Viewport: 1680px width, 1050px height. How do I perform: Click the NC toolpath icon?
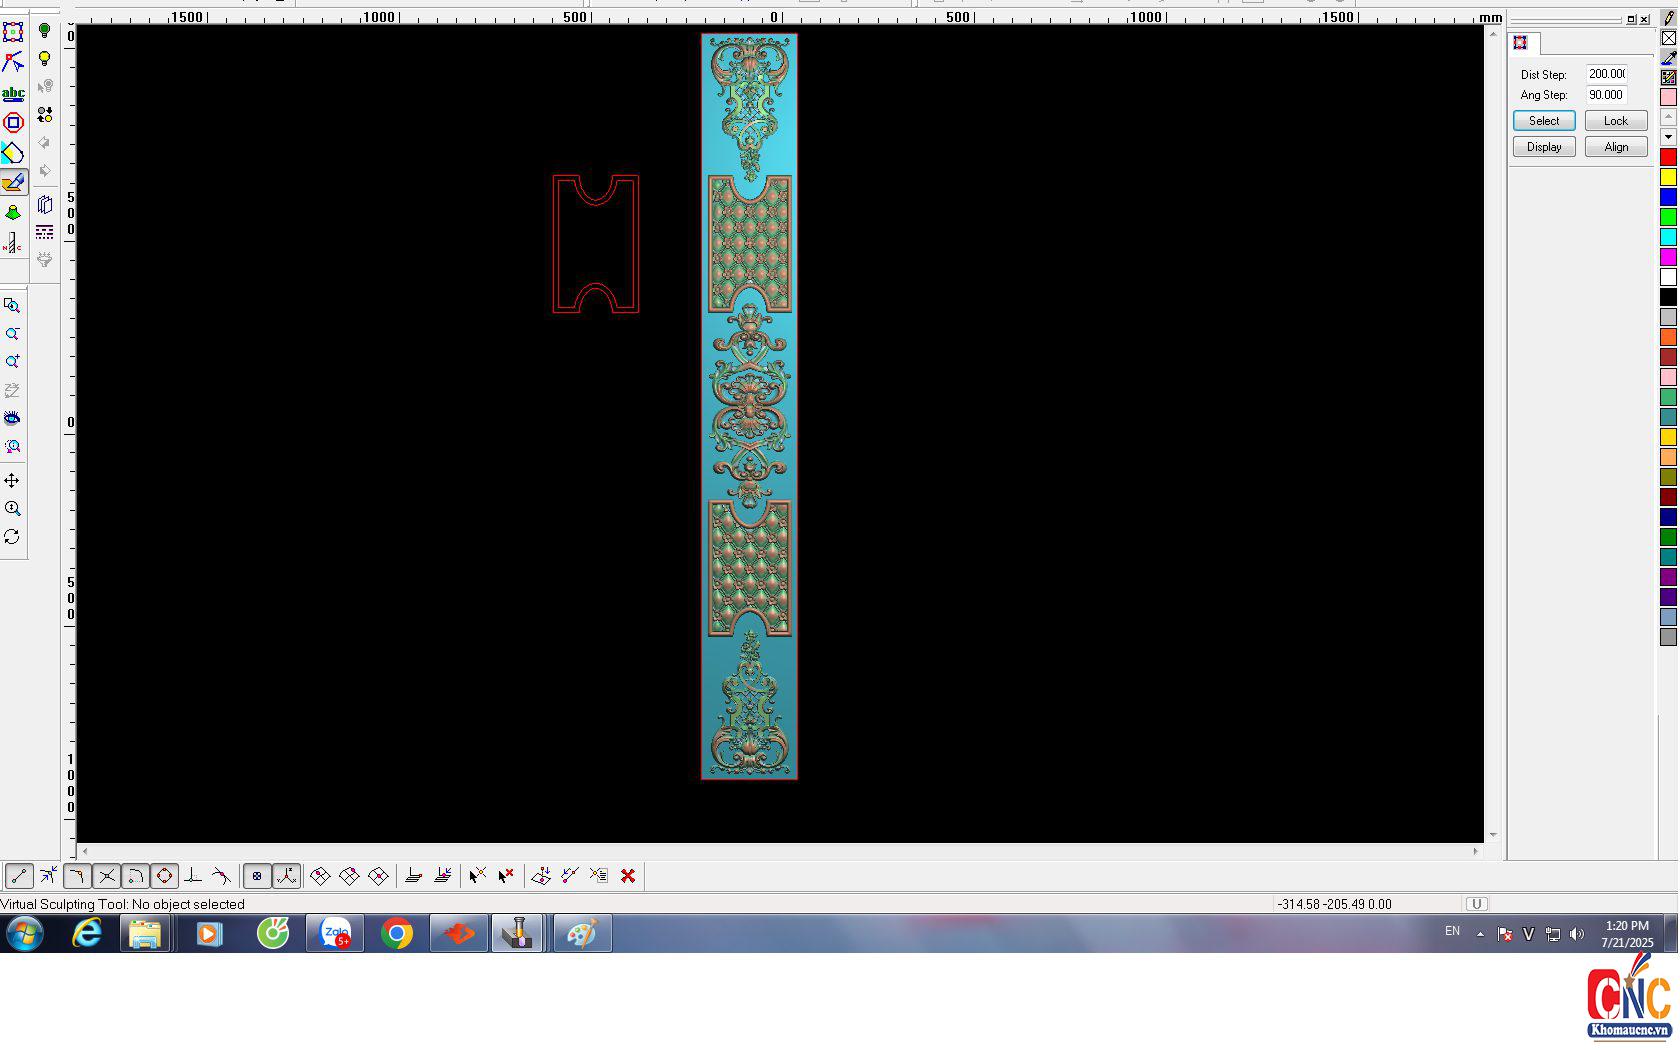(x=12, y=243)
